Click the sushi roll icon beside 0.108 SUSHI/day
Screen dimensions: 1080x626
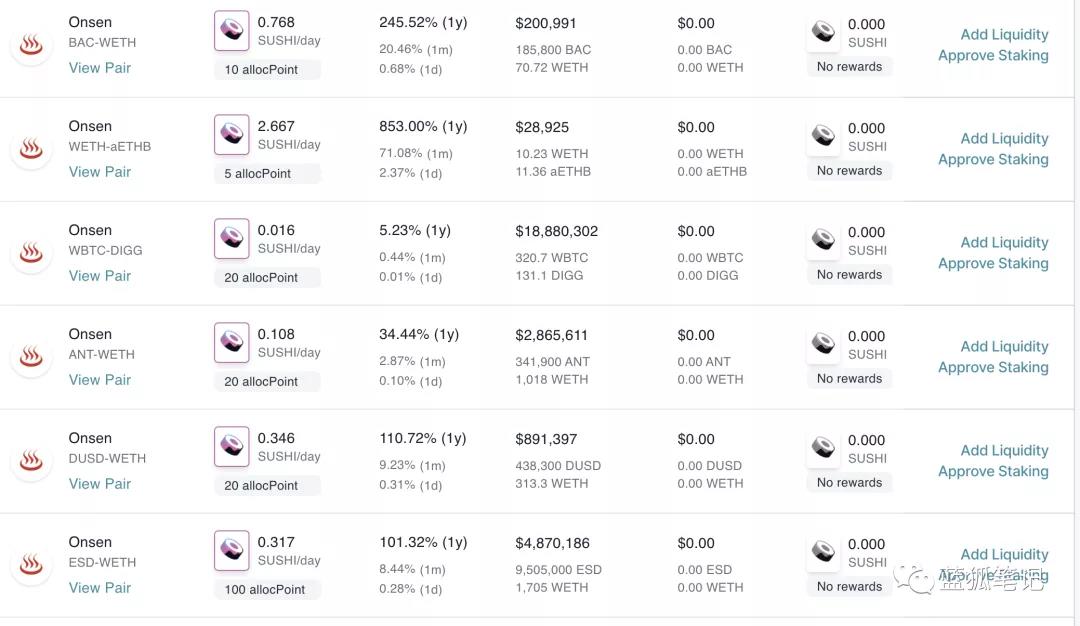click(231, 342)
